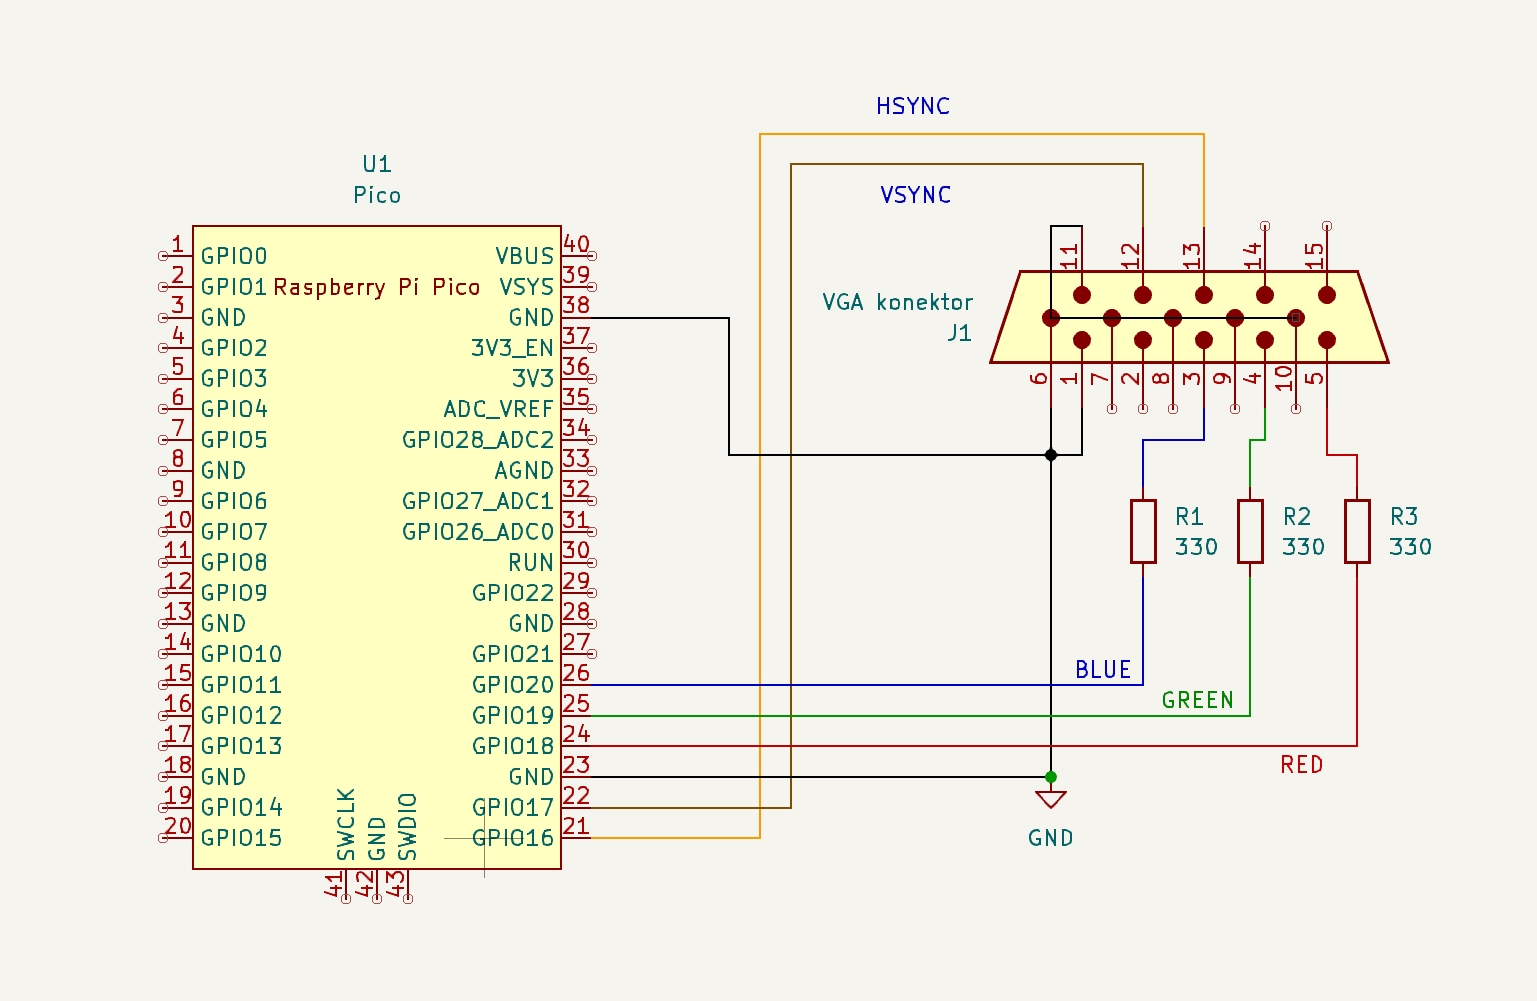Click the Pico reference text U1
Image resolution: width=1537 pixels, height=1001 pixels.
tap(375, 164)
